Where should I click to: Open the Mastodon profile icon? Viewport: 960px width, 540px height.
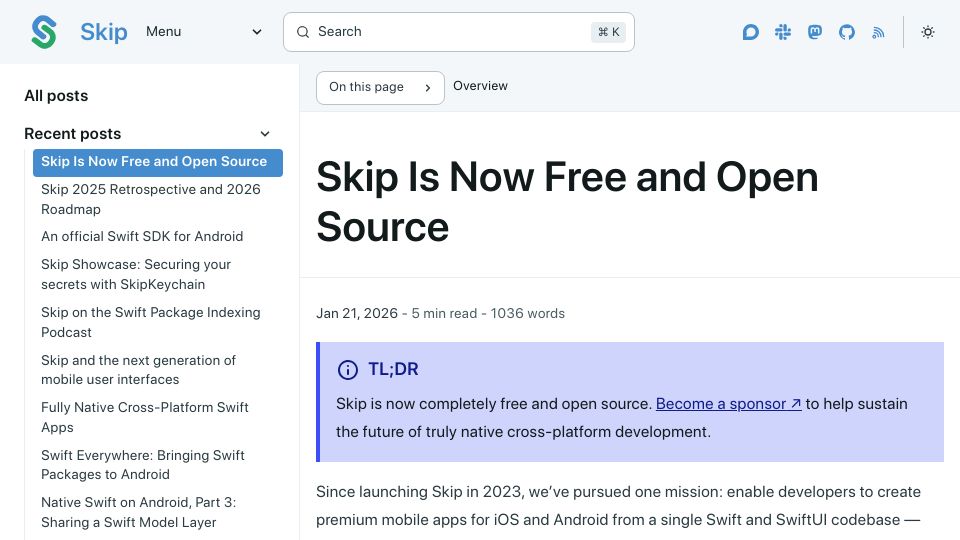(815, 32)
